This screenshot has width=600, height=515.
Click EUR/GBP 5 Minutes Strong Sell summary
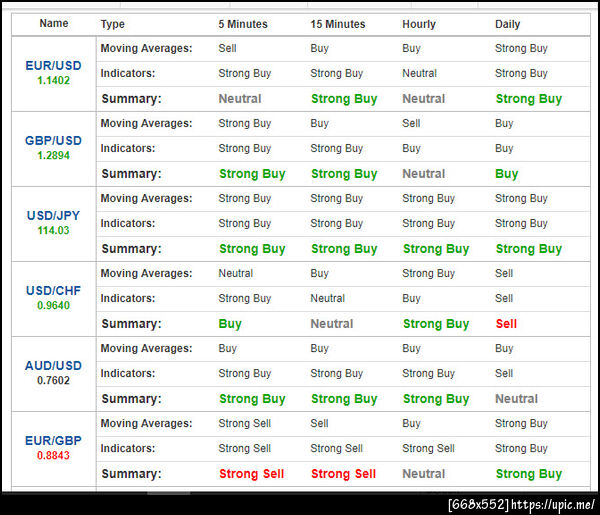pyautogui.click(x=251, y=474)
